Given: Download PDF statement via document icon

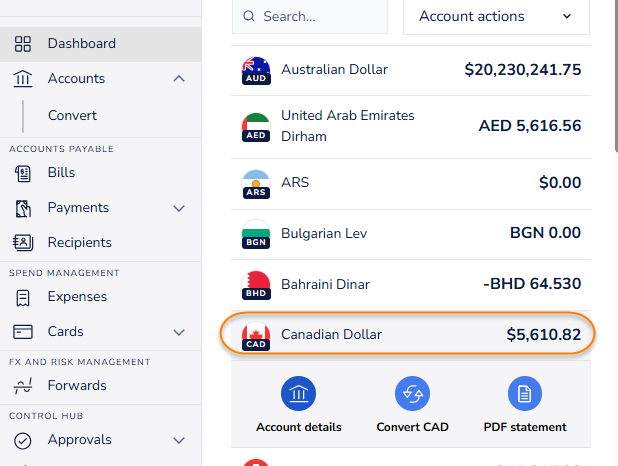Looking at the screenshot, I should pyautogui.click(x=525, y=394).
